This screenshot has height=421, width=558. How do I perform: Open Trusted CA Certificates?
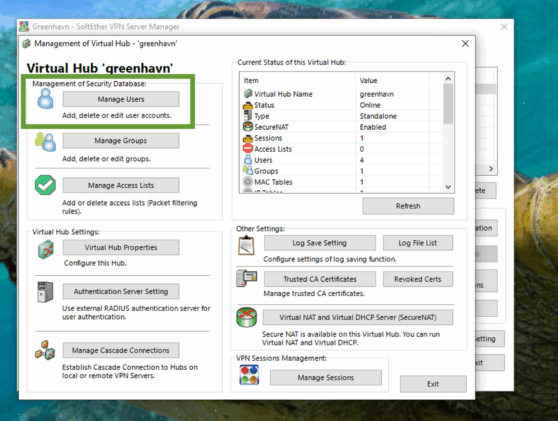click(320, 279)
